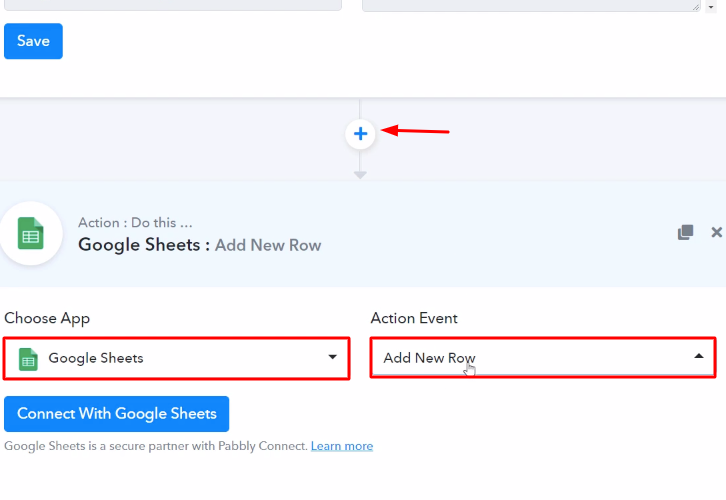This screenshot has width=726, height=500.
Task: Click the large Google Sheets app icon
Action: (x=31, y=235)
